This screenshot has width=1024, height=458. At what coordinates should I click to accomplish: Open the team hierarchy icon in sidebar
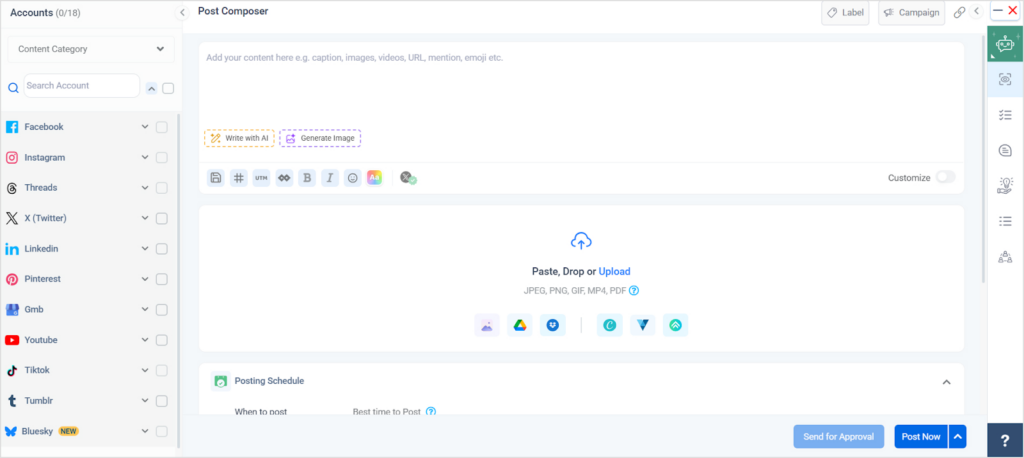pos(1005,257)
